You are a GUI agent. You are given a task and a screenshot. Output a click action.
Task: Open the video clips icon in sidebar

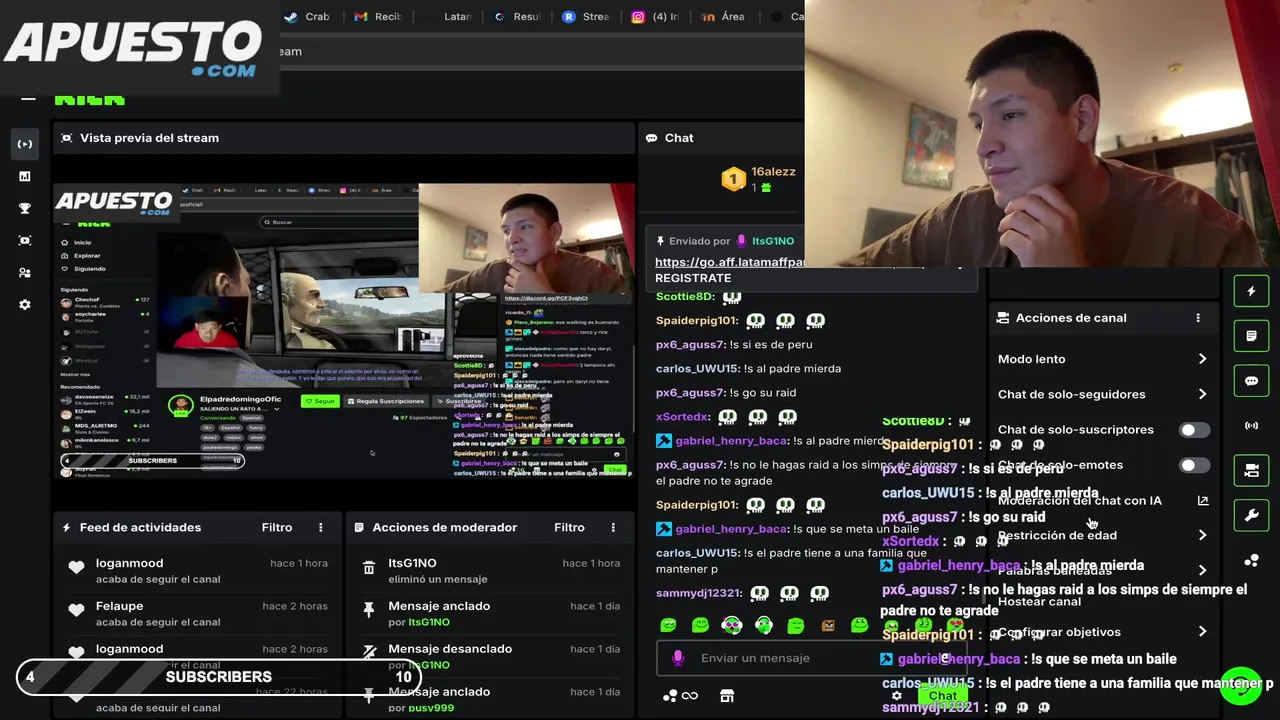pos(25,240)
